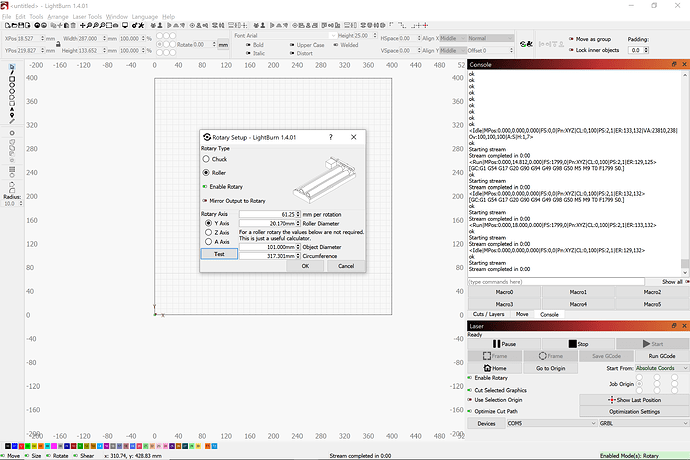Screen dimensions: 690x460
Task: Pick the Ellipse drawing tool
Action: coord(12,85)
